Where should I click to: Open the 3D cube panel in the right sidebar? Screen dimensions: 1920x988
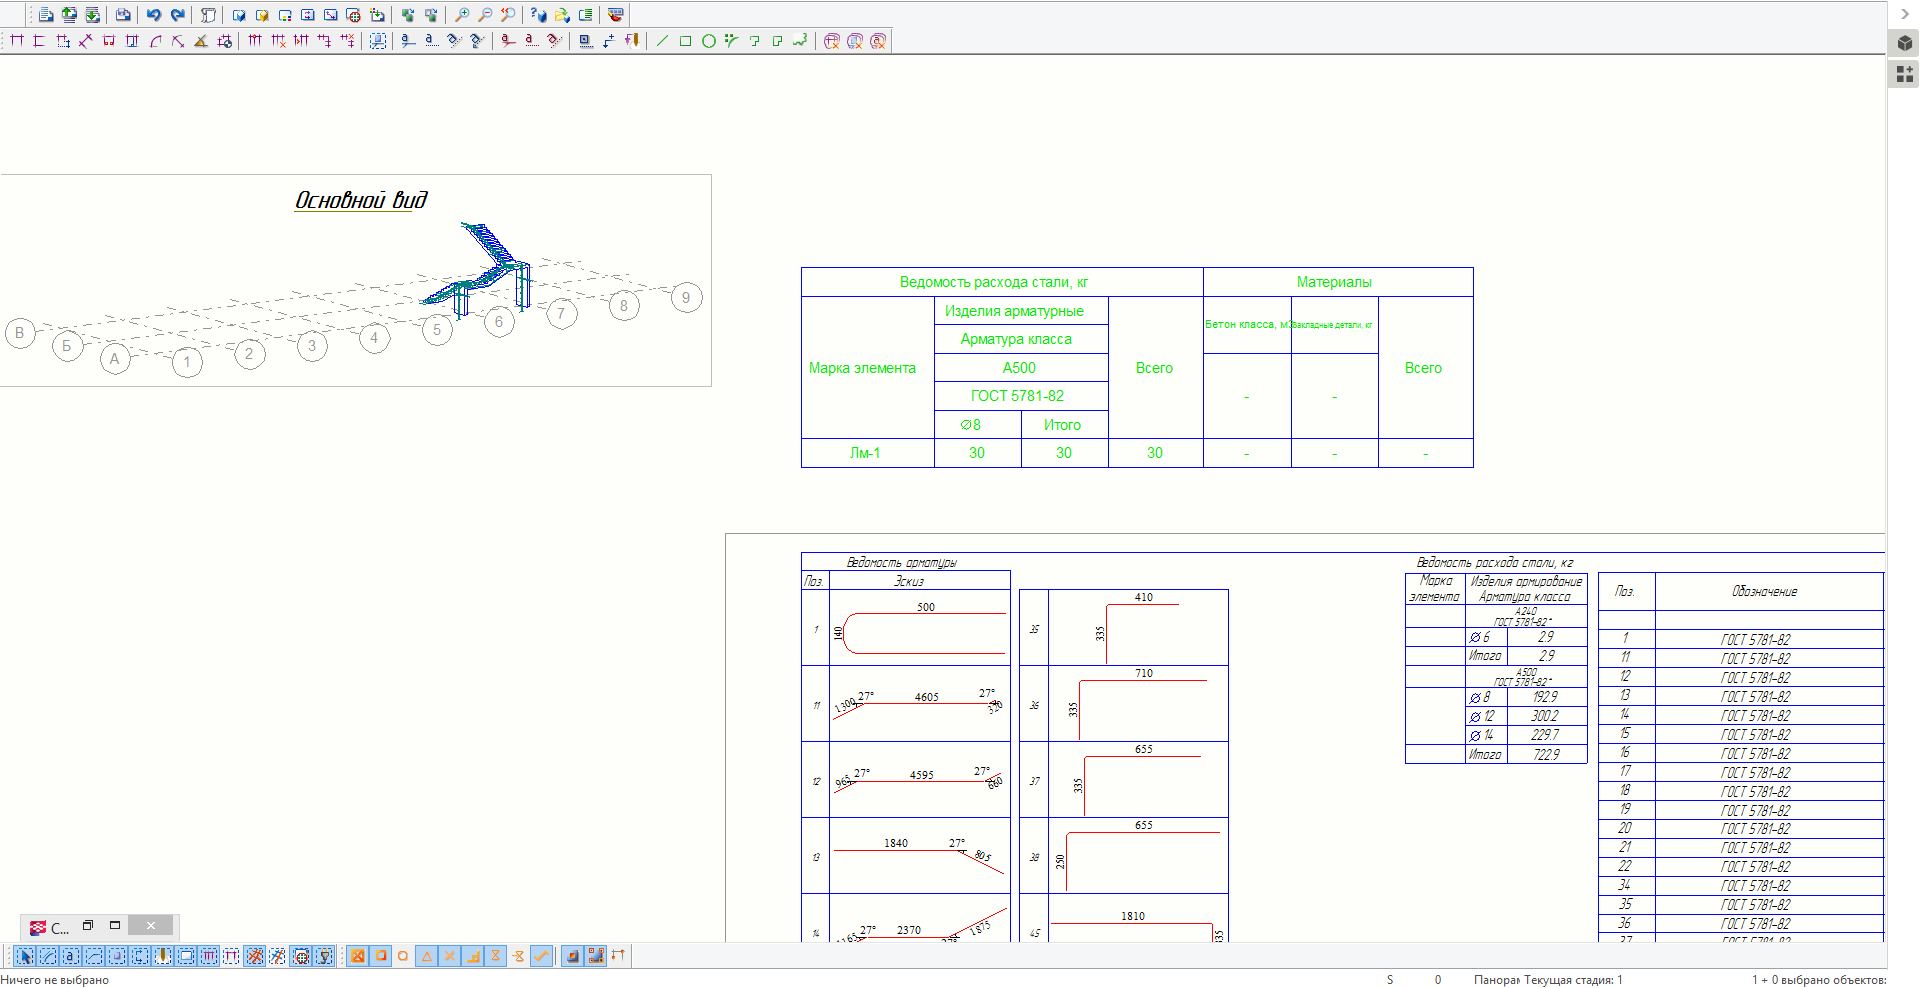[x=1904, y=43]
